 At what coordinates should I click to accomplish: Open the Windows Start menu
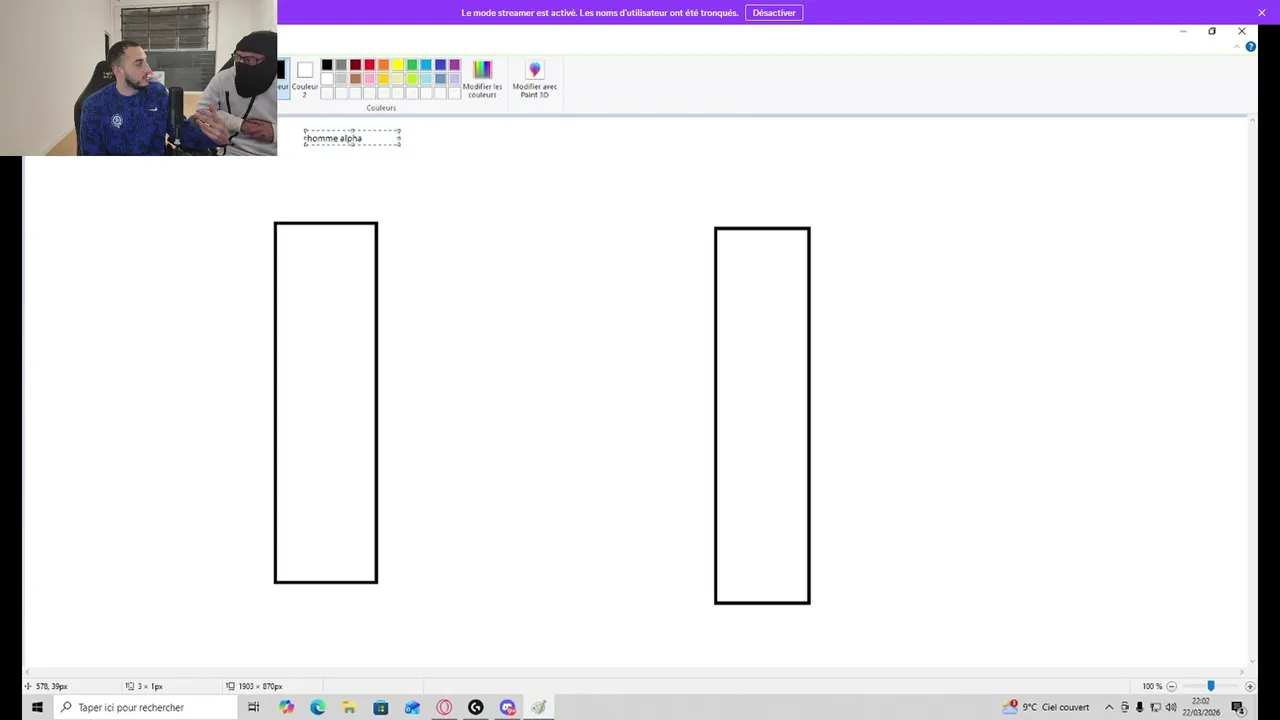(x=37, y=707)
